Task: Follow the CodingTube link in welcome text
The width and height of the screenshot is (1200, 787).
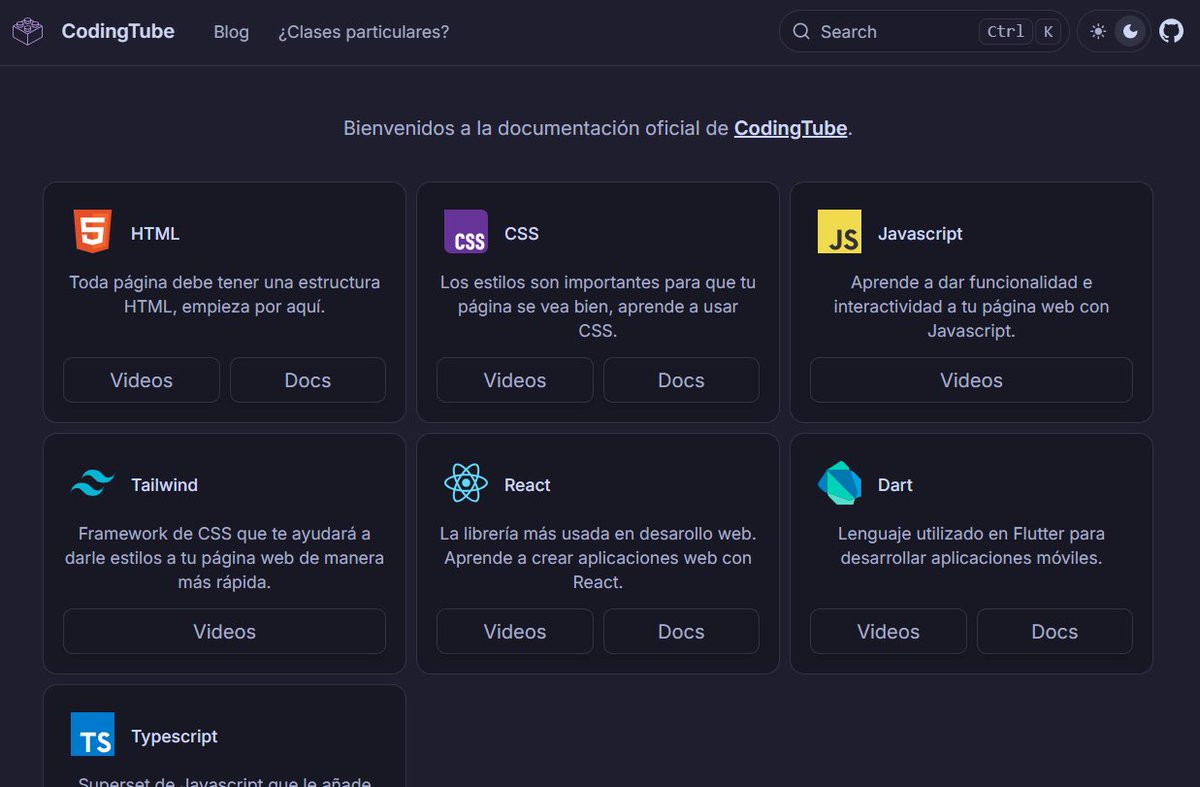Action: coord(791,128)
